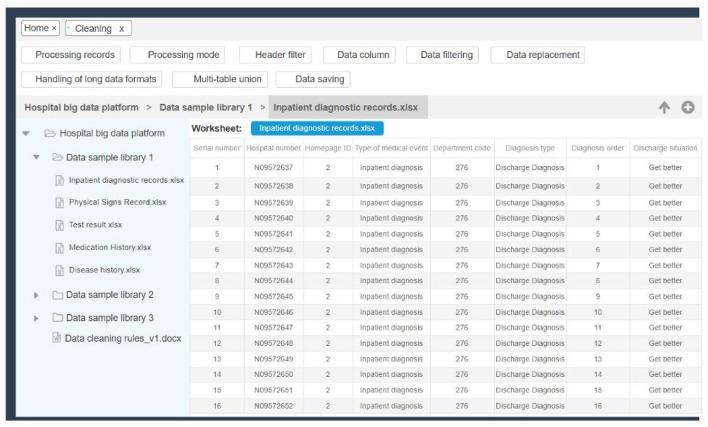This screenshot has width=708, height=427.
Task: Collapse Hospital big data platform root node
Action: (x=25, y=132)
